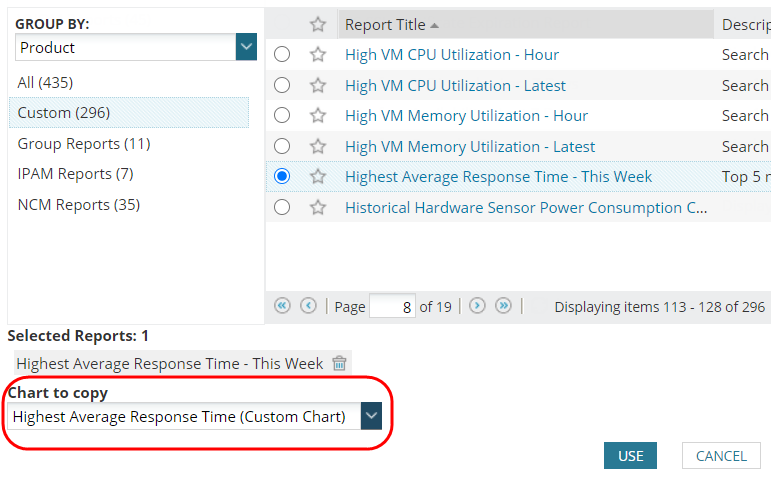Show IPAM Reports group
The height and width of the screenshot is (477, 771).
(x=76, y=174)
